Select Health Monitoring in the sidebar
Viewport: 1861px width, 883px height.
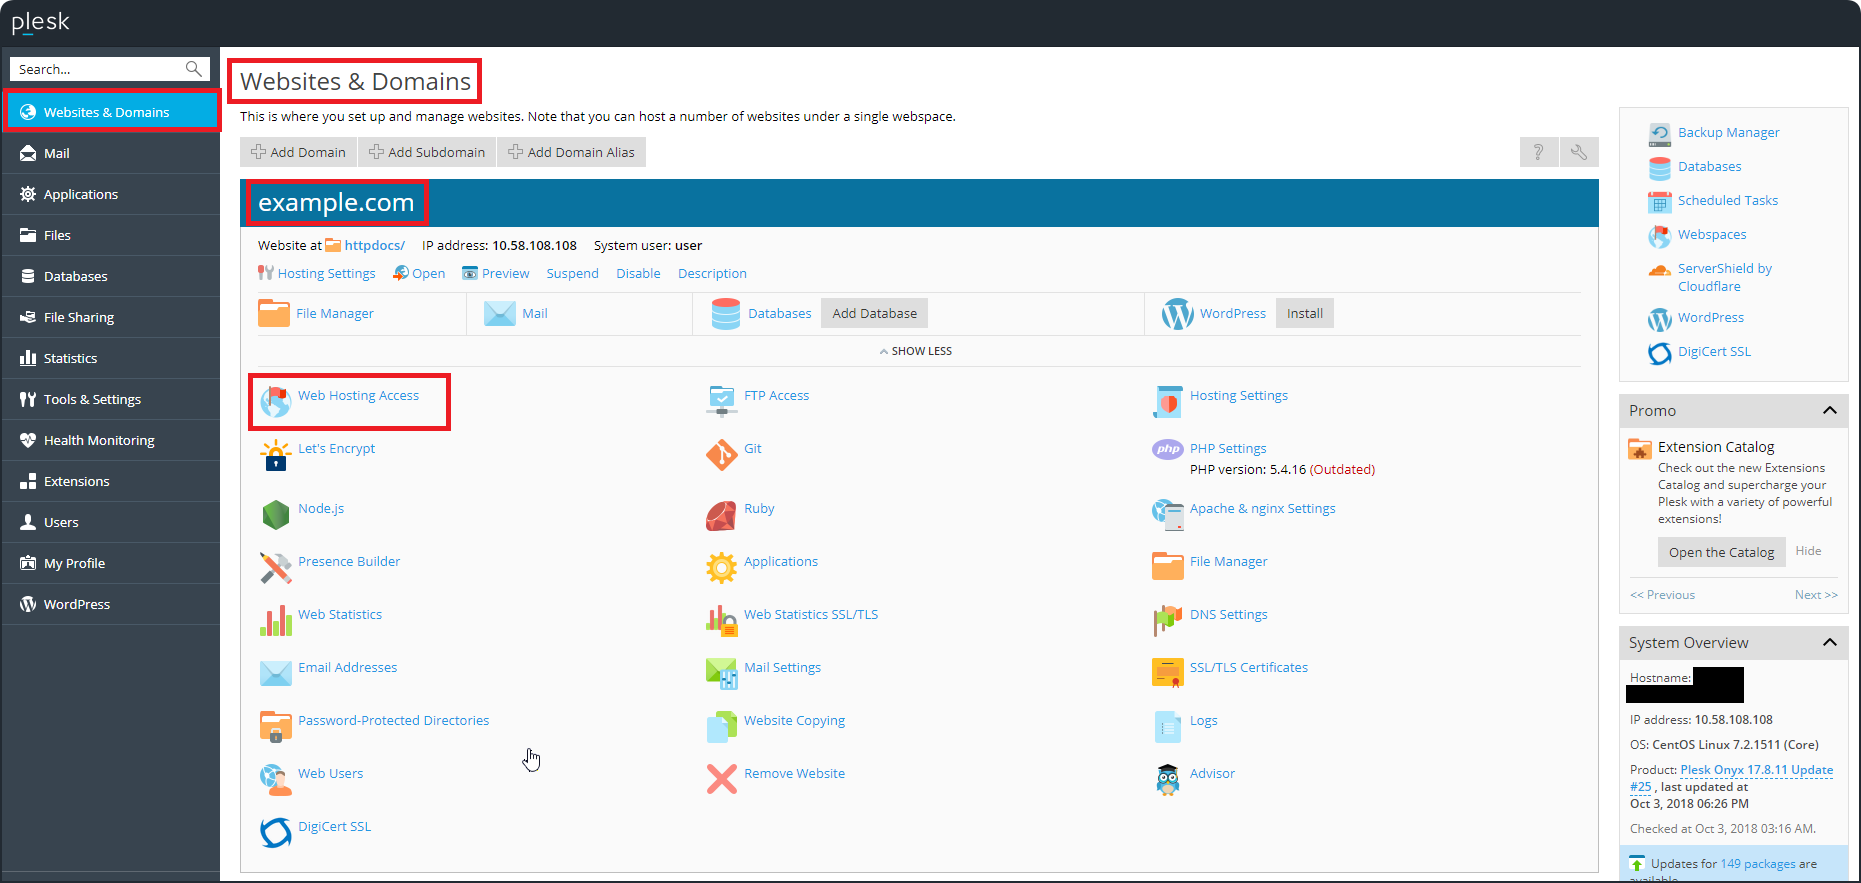coord(111,440)
